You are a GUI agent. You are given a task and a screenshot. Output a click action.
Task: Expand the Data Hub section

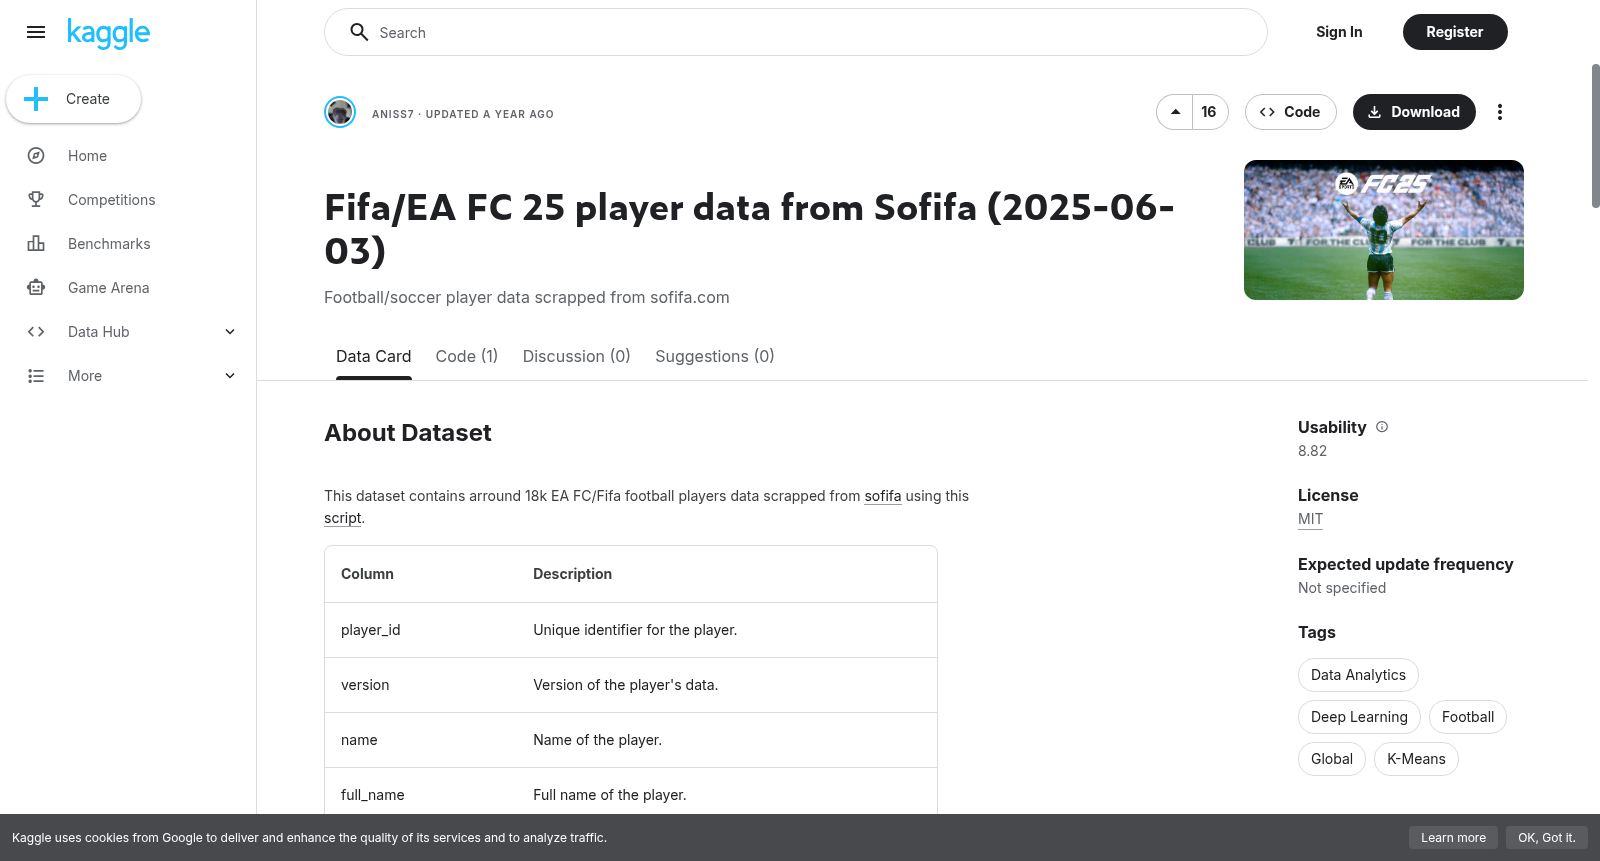click(x=230, y=332)
